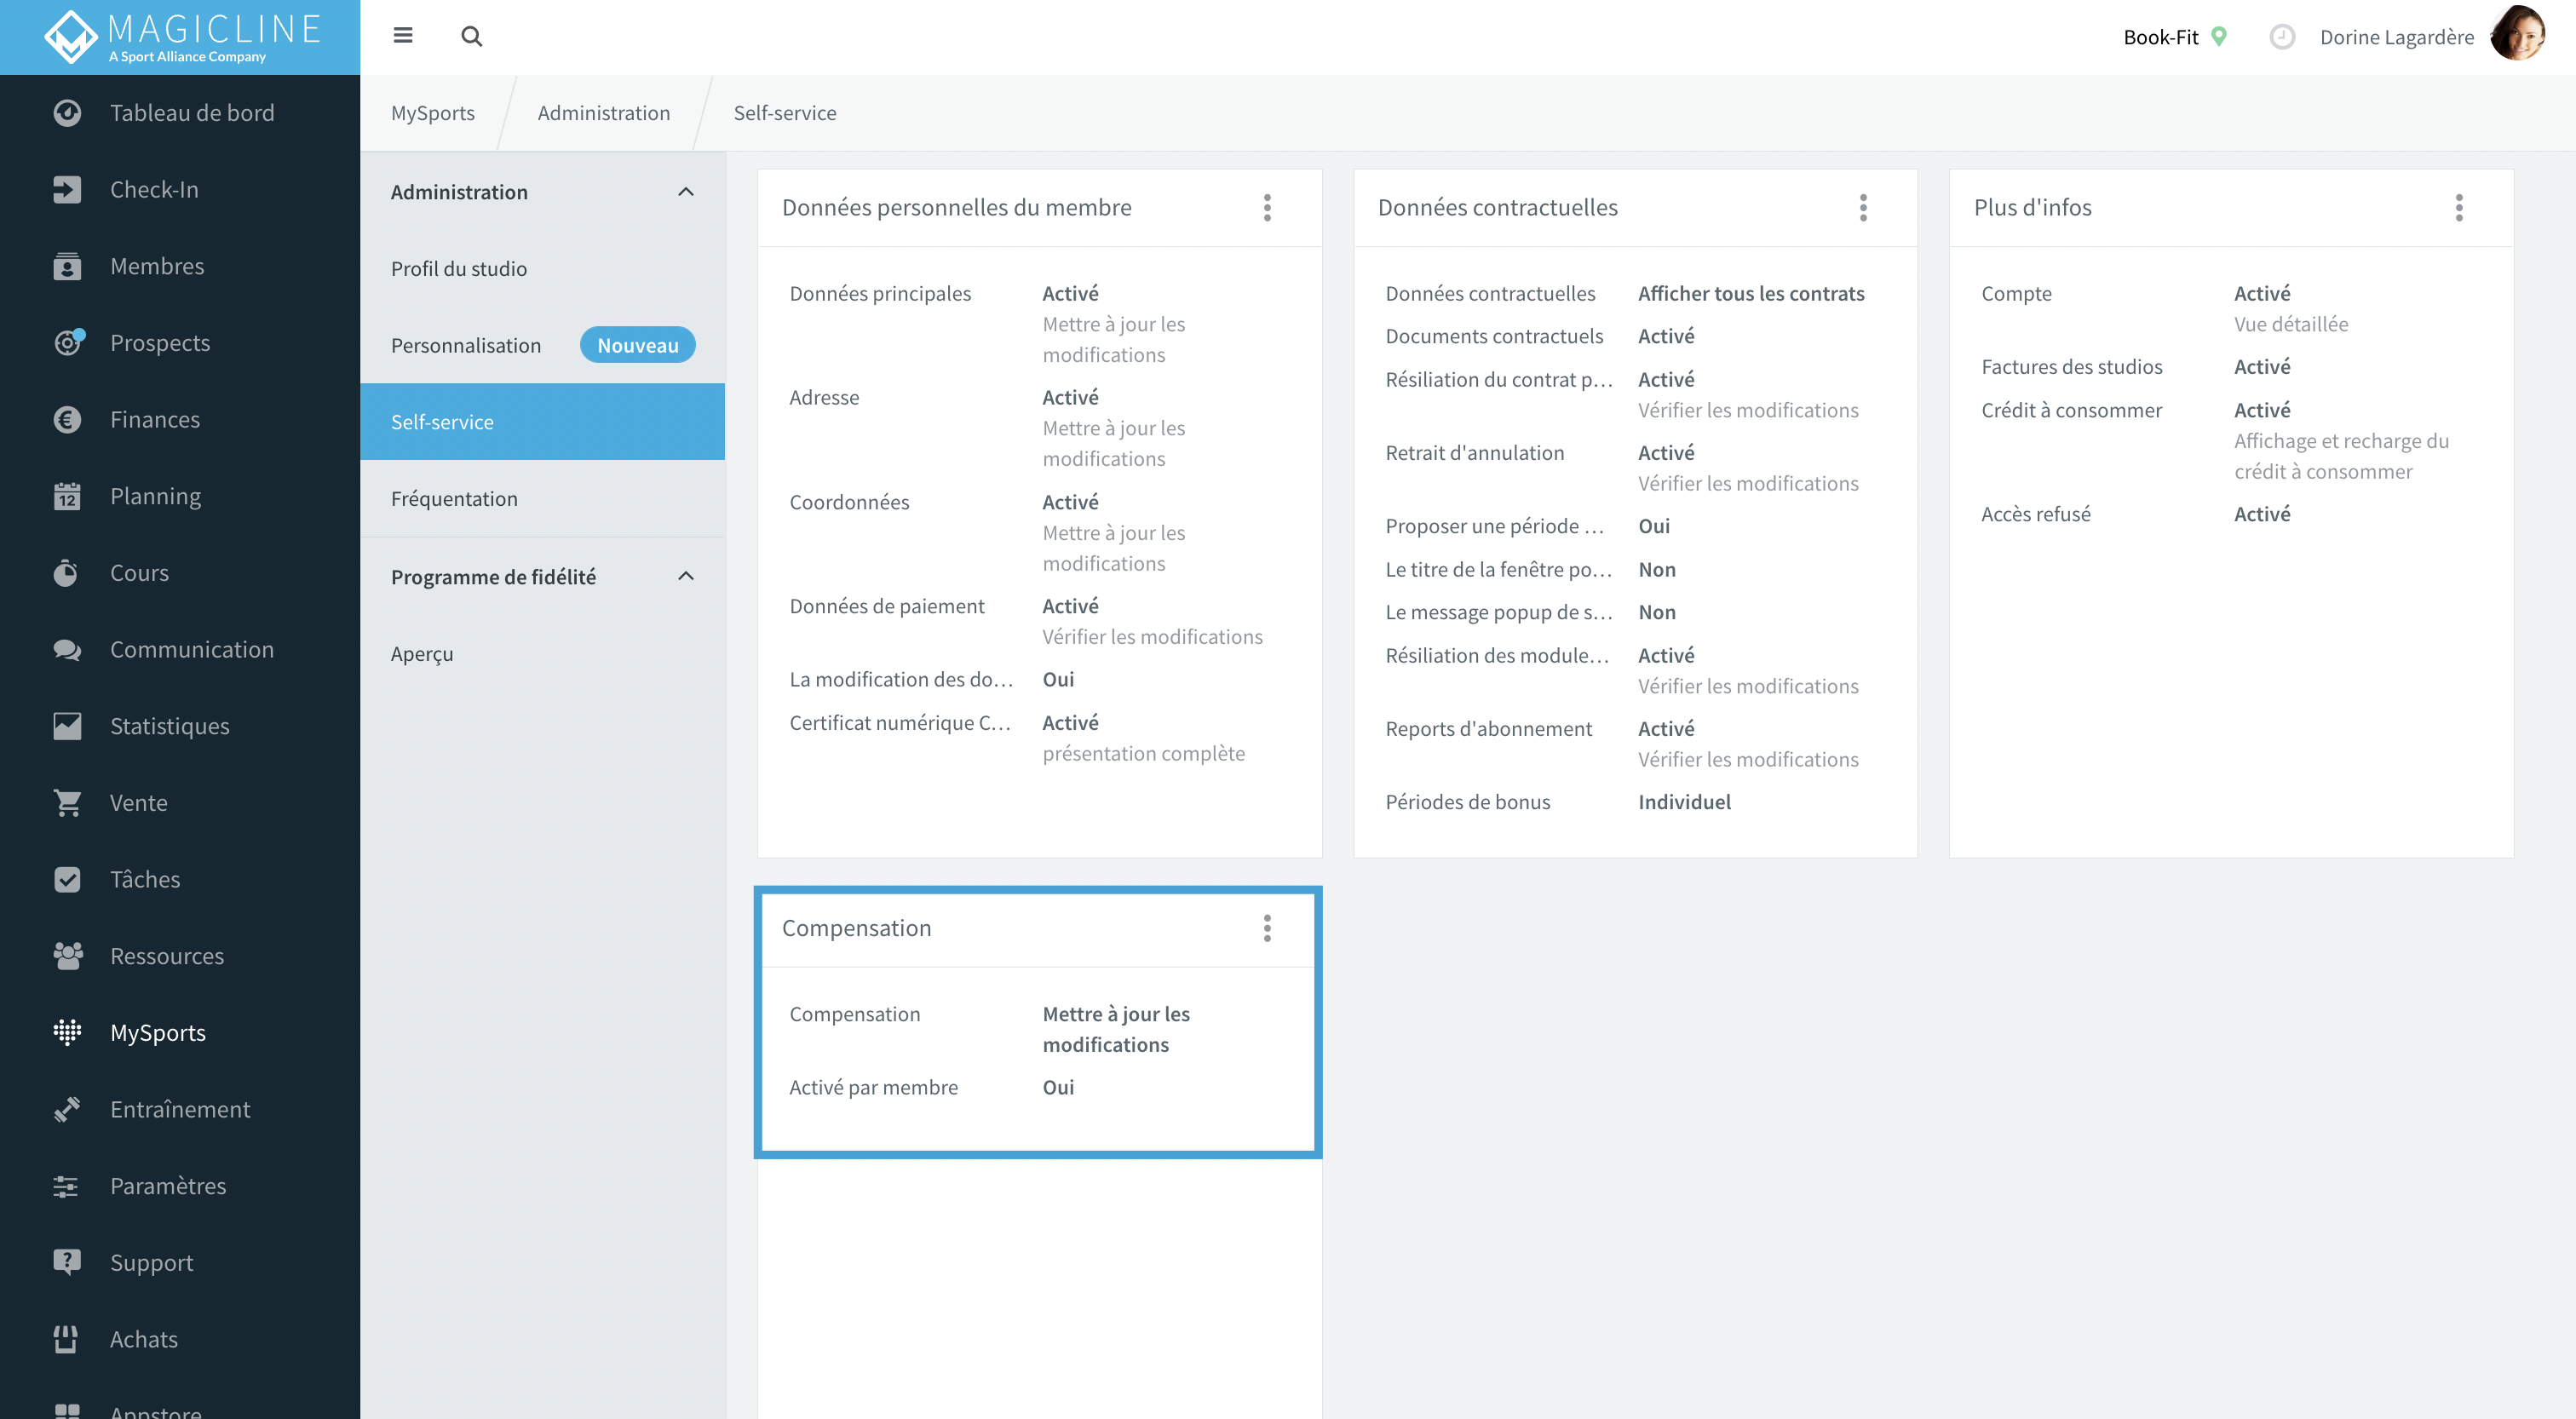
Task: Open the Statistiques chart icon
Action: (x=67, y=726)
